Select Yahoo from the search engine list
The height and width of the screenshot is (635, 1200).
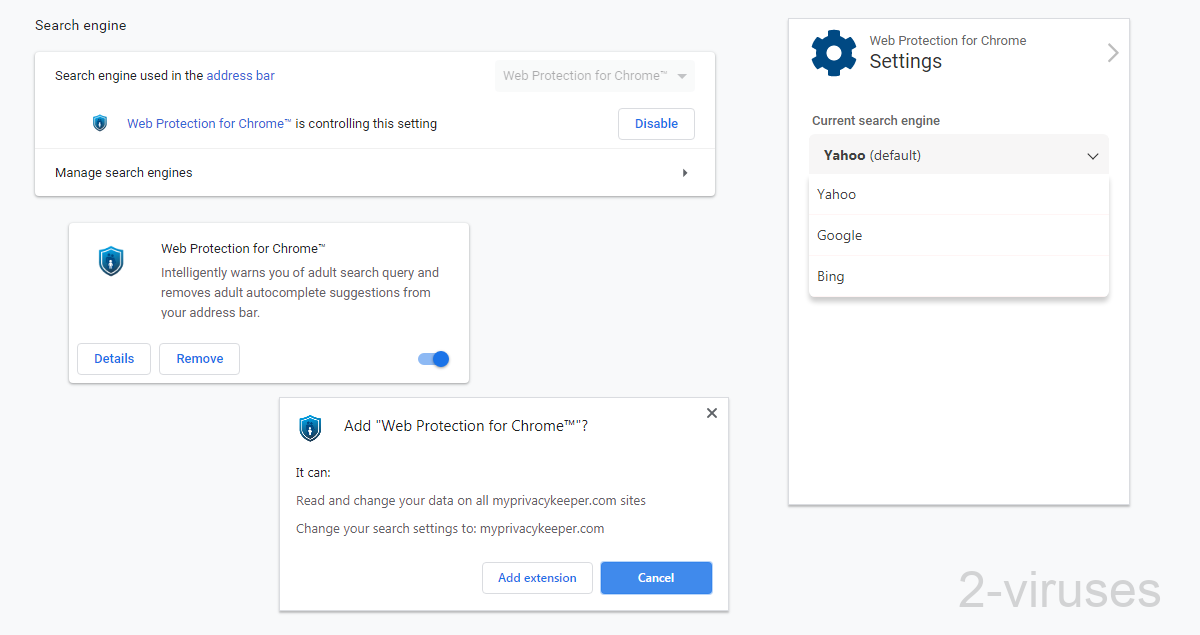point(836,194)
